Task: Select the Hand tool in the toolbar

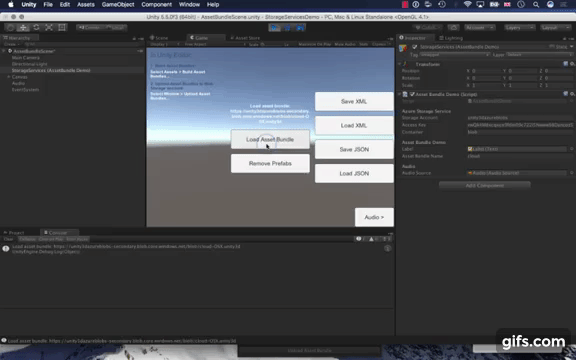Action: pos(11,28)
